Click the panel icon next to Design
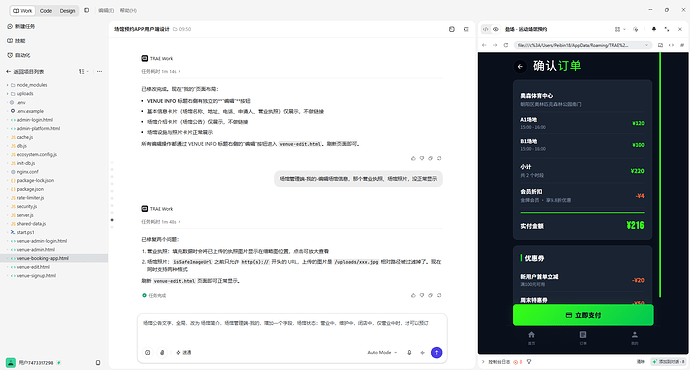 click(x=87, y=10)
